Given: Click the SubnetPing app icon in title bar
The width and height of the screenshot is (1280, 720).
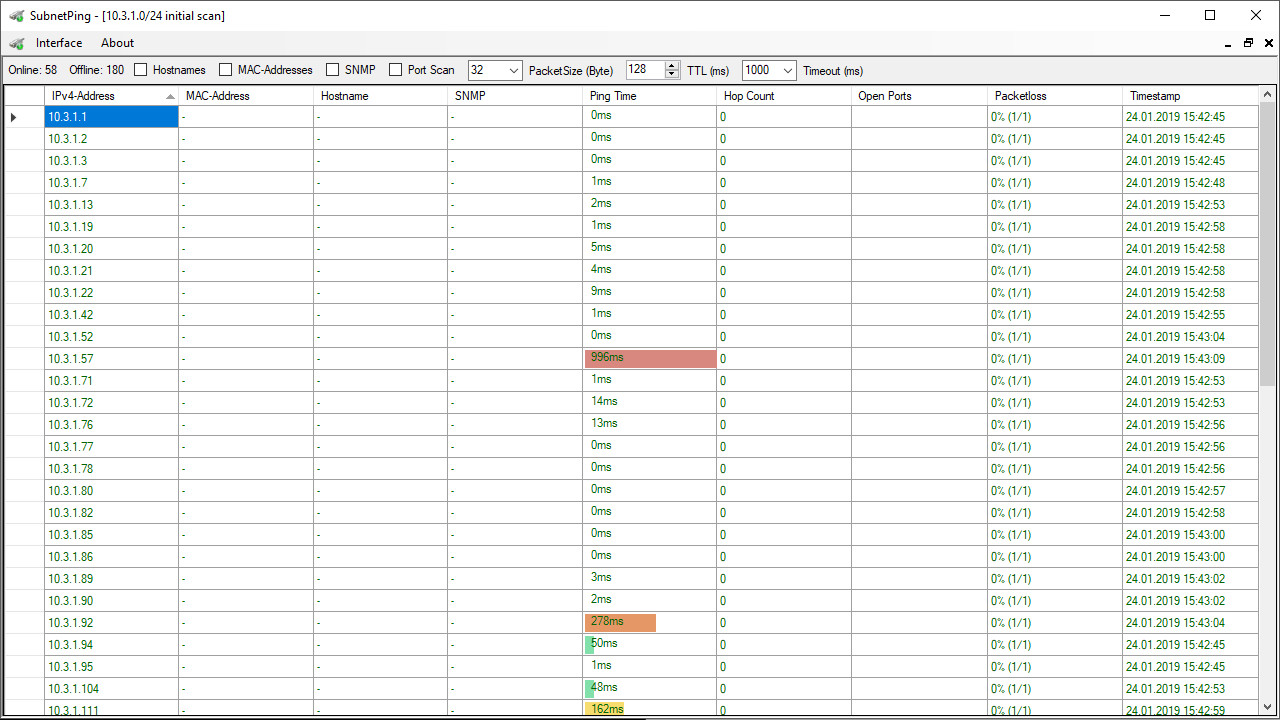Looking at the screenshot, I should 16,15.
